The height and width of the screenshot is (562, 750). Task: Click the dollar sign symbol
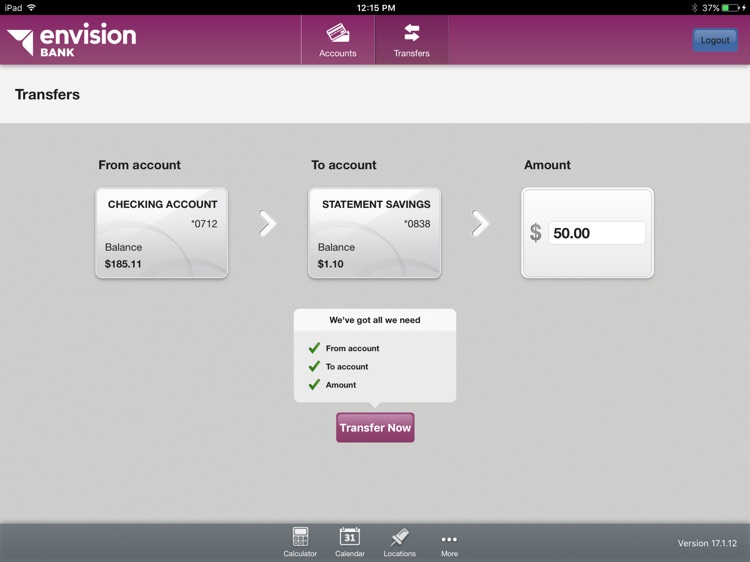coord(536,233)
